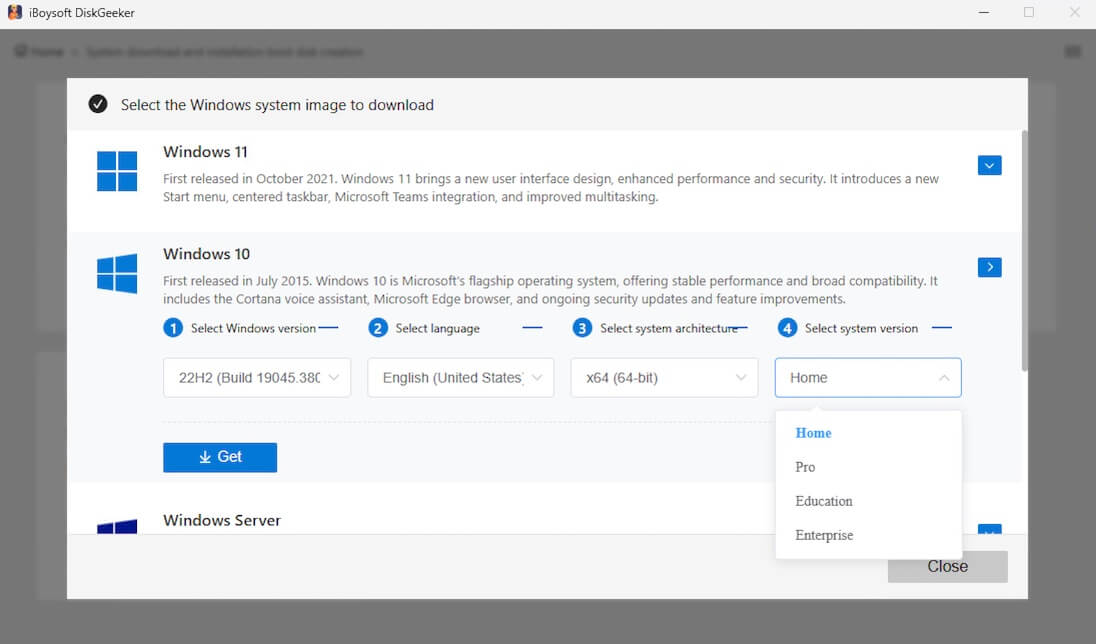The height and width of the screenshot is (644, 1096).
Task: Open the x64 (64-bit) architecture dropdown
Action: coord(664,378)
